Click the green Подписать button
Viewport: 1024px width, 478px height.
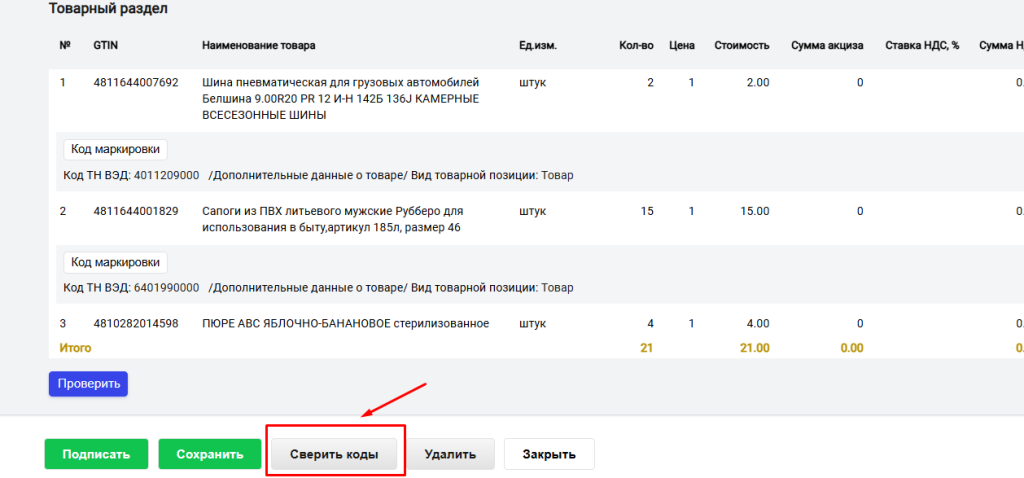coord(96,454)
